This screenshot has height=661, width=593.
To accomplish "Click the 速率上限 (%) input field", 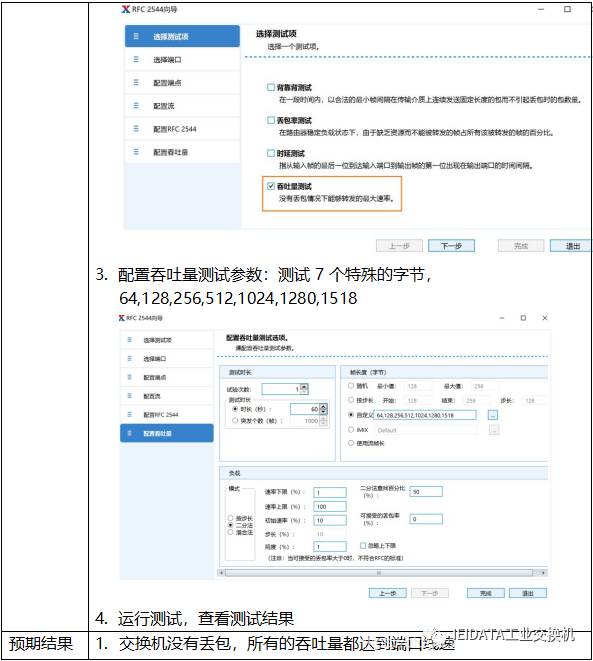I will coord(330,506).
